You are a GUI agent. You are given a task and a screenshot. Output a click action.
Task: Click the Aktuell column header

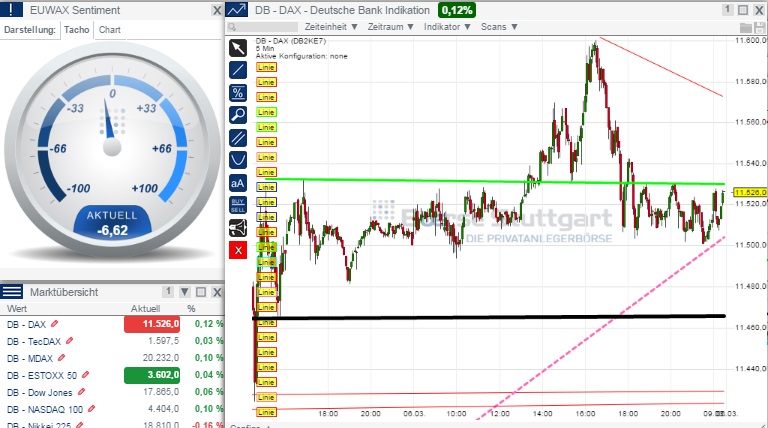[145, 309]
